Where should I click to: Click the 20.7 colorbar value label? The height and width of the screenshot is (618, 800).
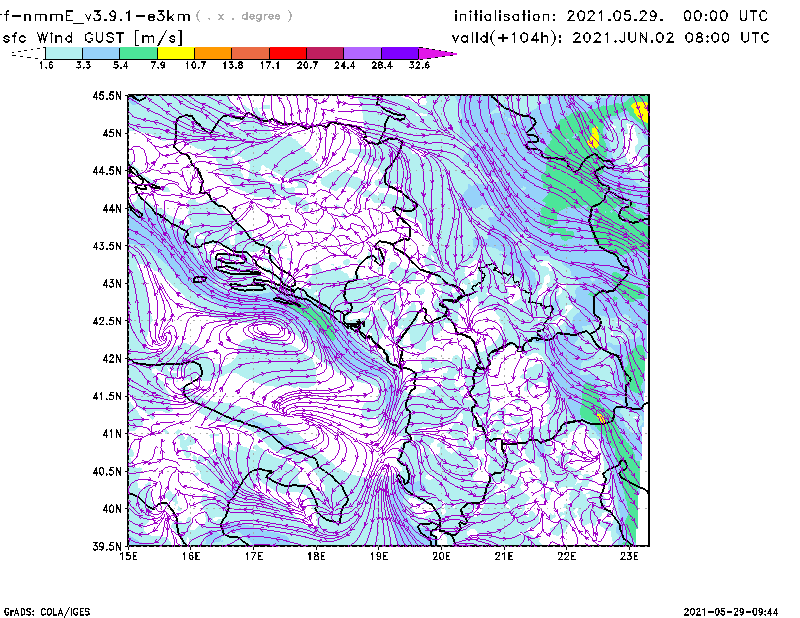point(307,65)
